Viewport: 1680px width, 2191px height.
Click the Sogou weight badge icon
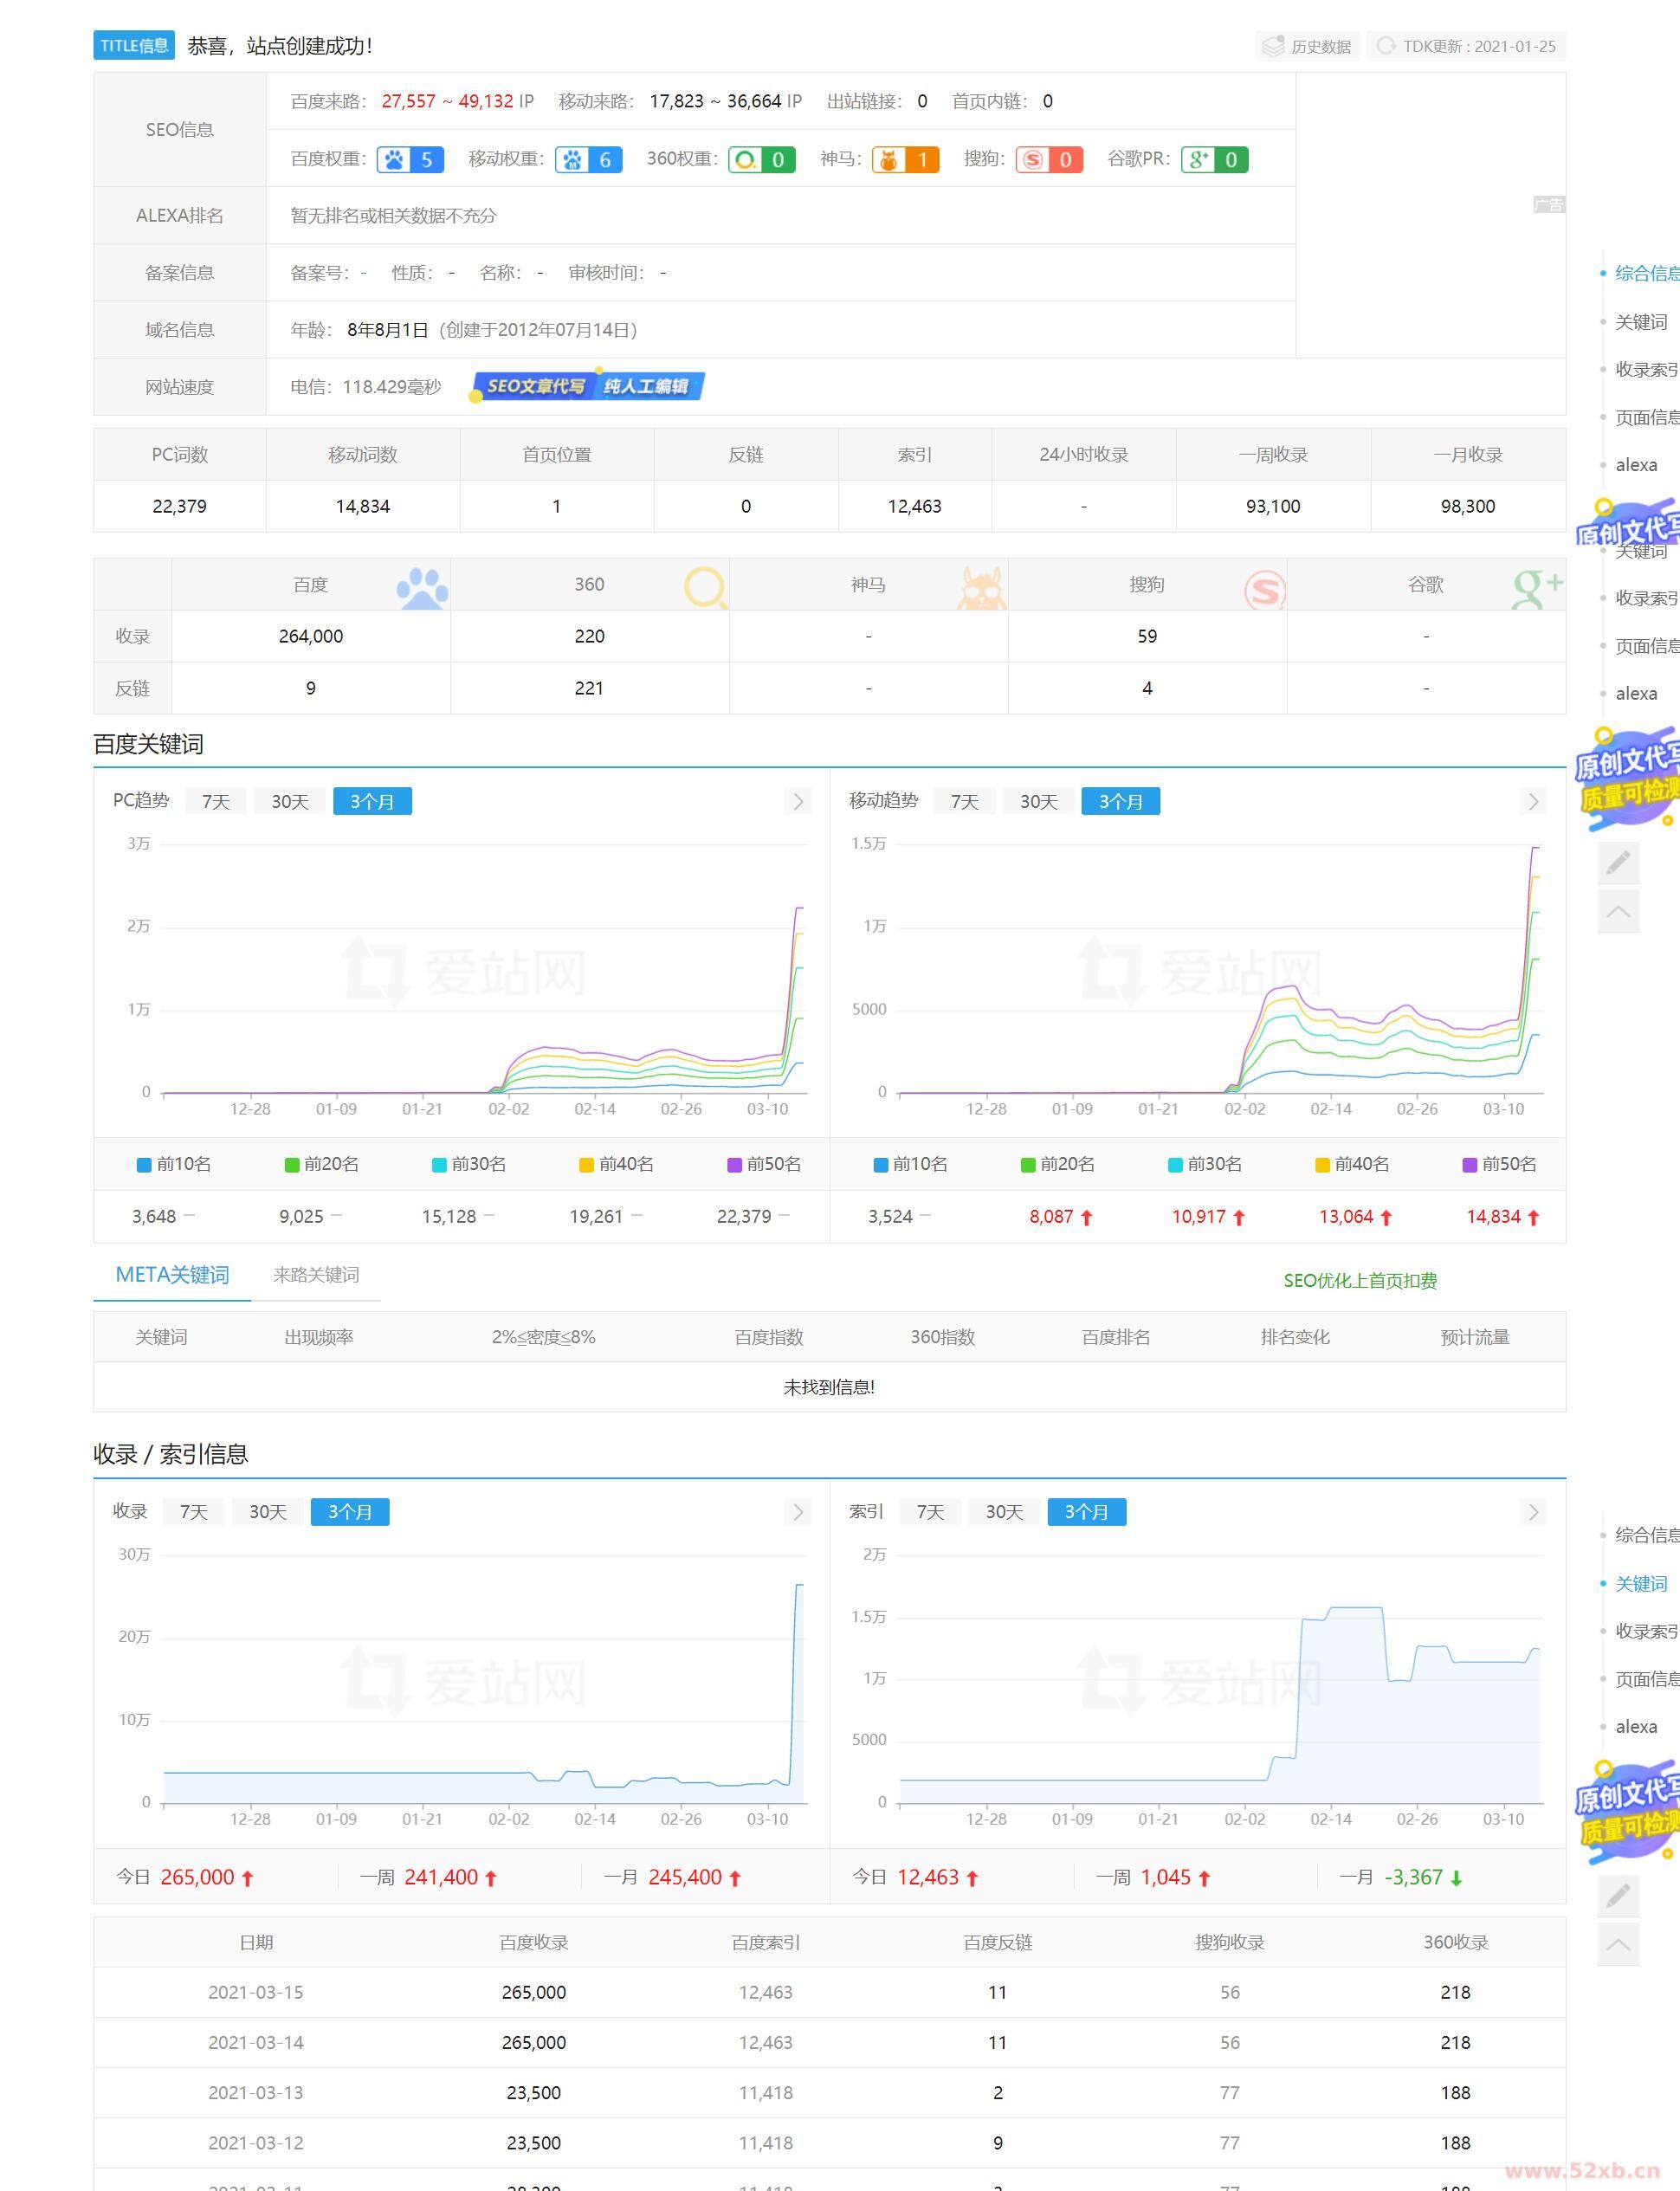click(1033, 160)
